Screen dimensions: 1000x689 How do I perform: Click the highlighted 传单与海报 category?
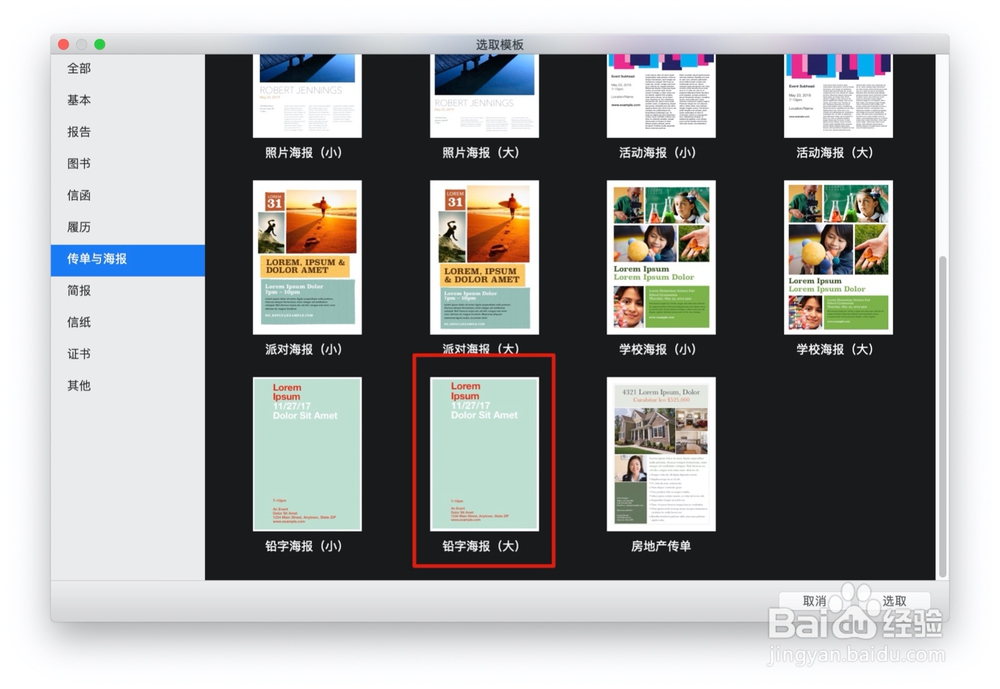click(x=128, y=259)
